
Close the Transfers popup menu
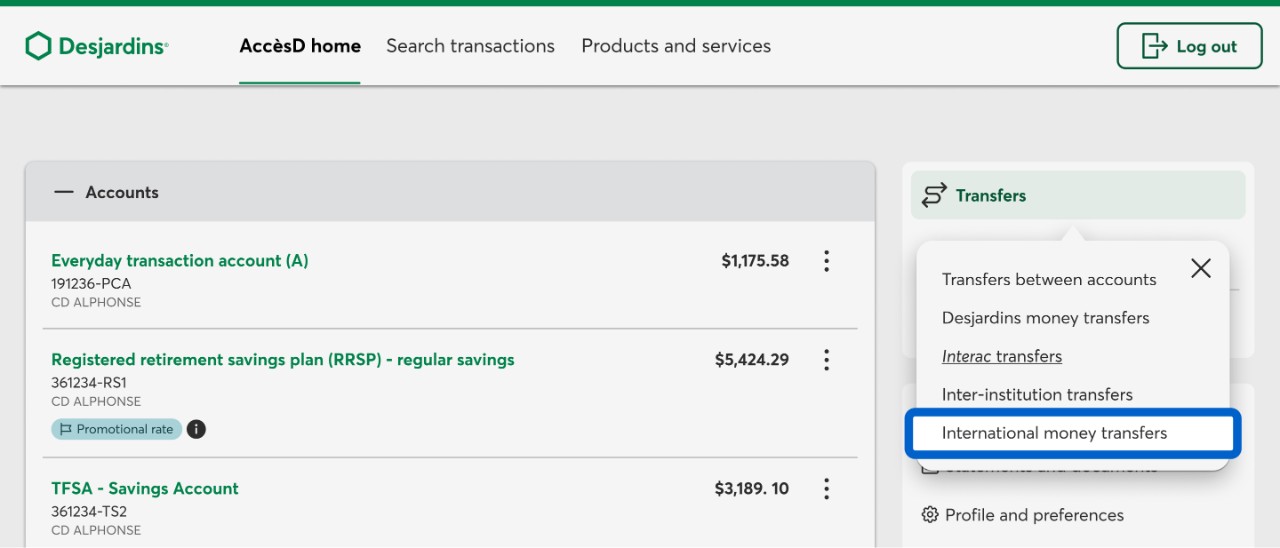pyautogui.click(x=1201, y=268)
